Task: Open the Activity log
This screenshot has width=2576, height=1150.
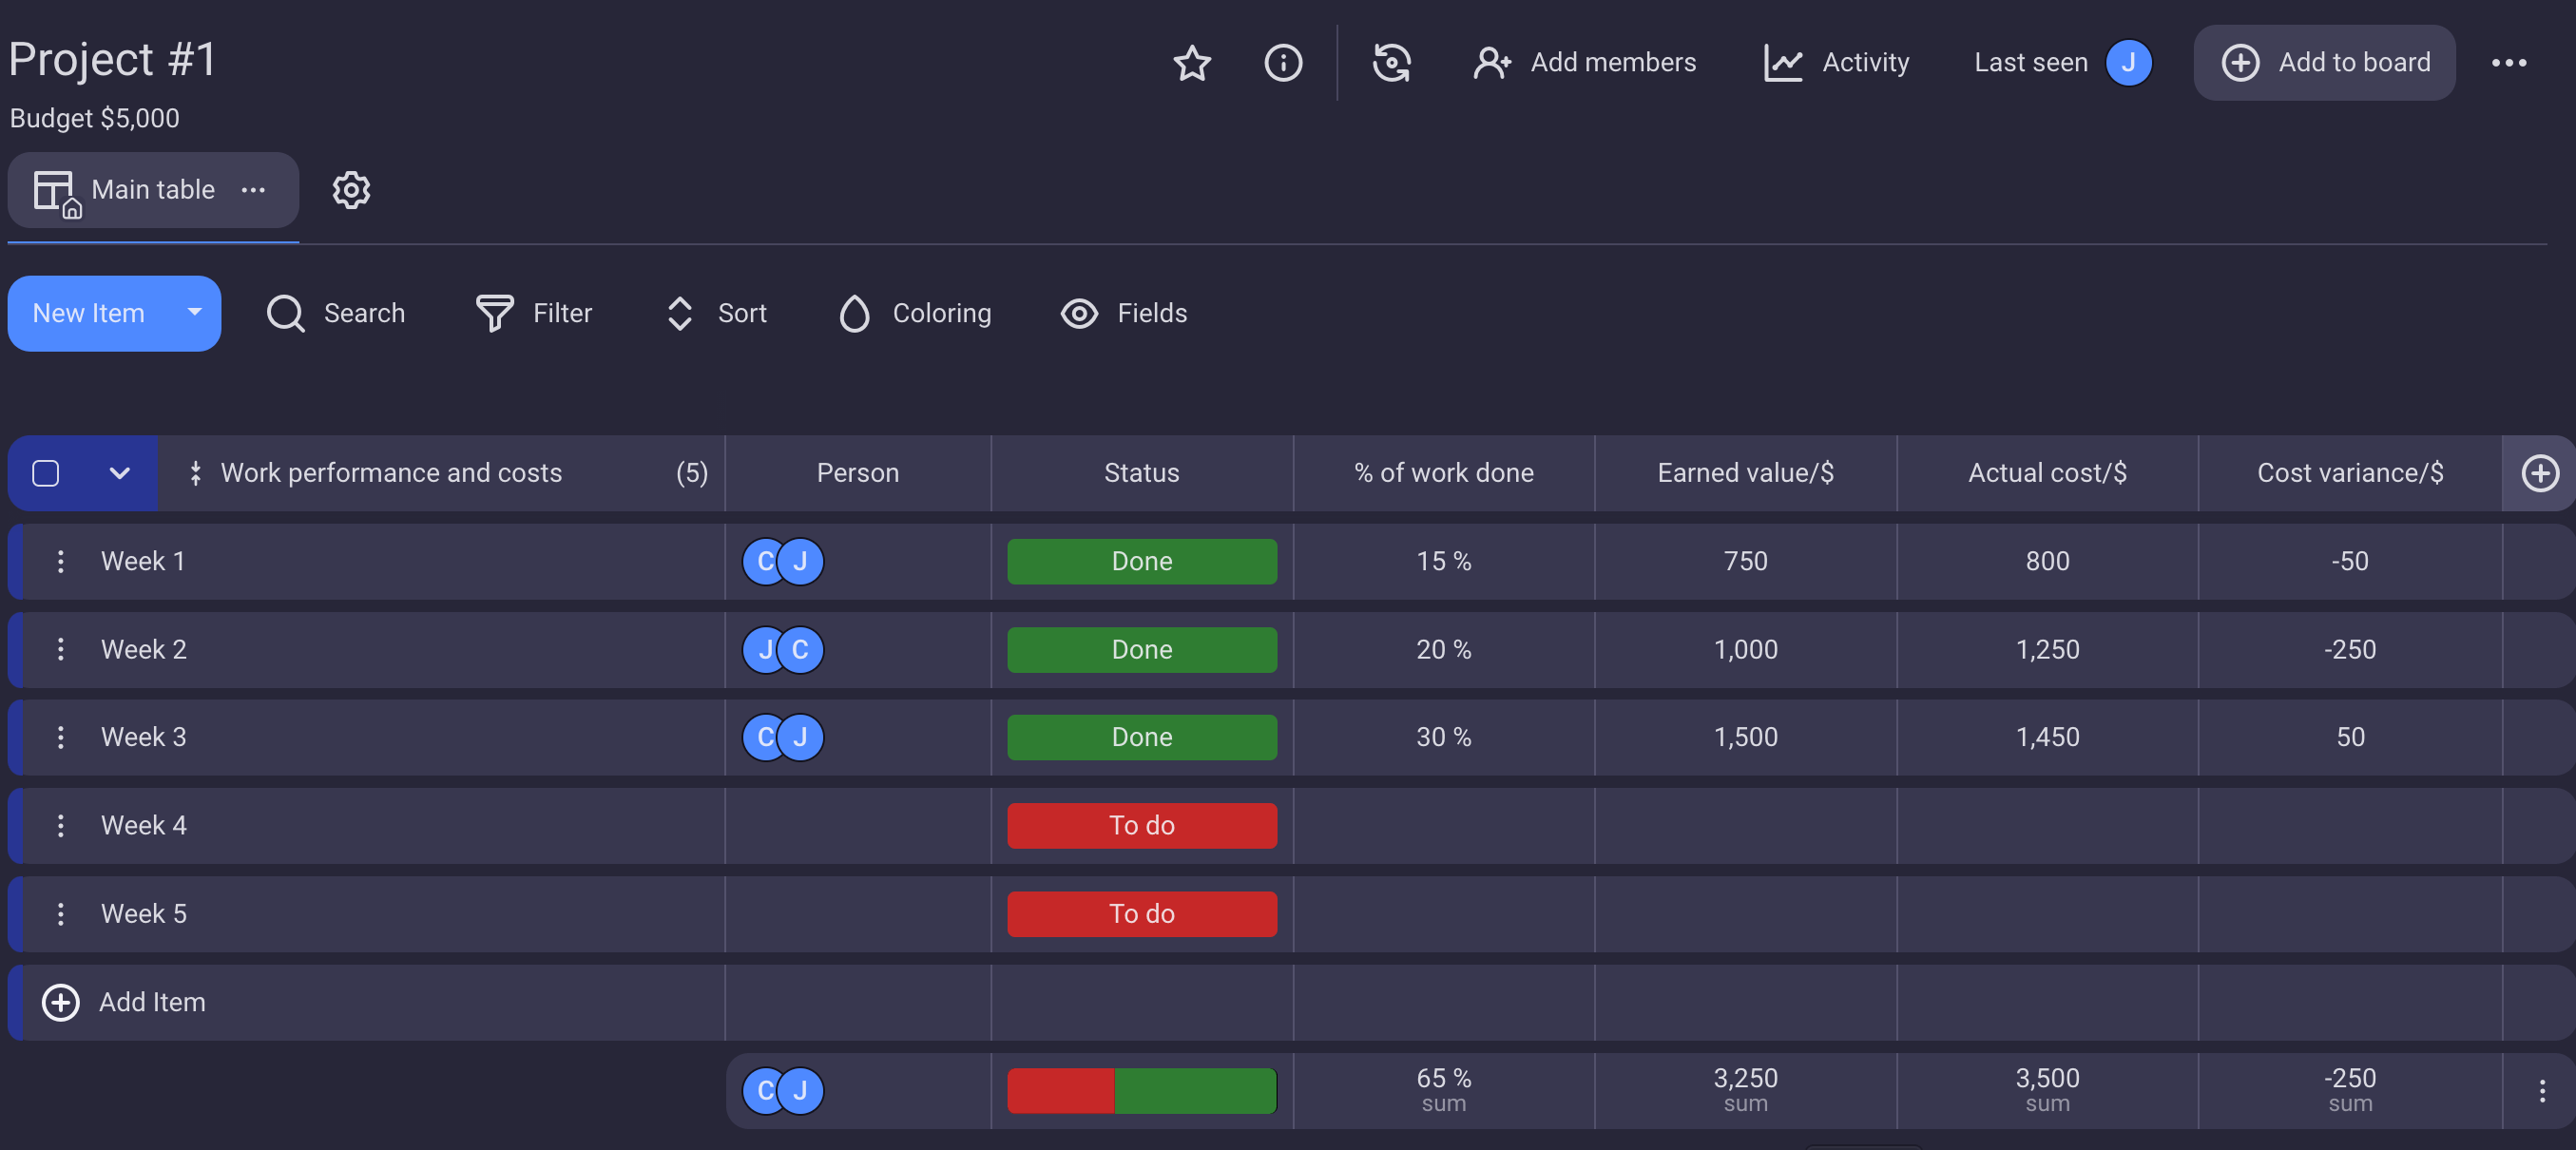Action: point(1836,62)
